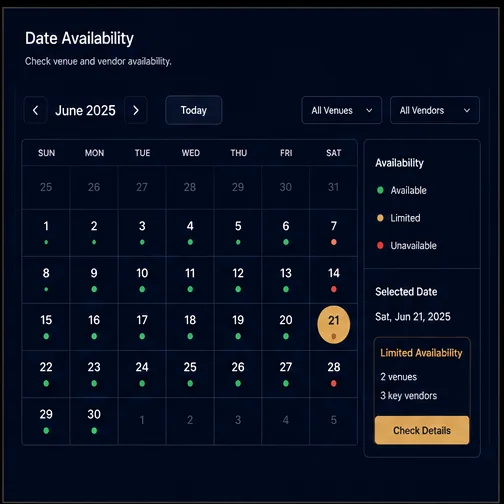Viewport: 504px width, 504px height.
Task: Choose June 20 date cell
Action: 286,327
